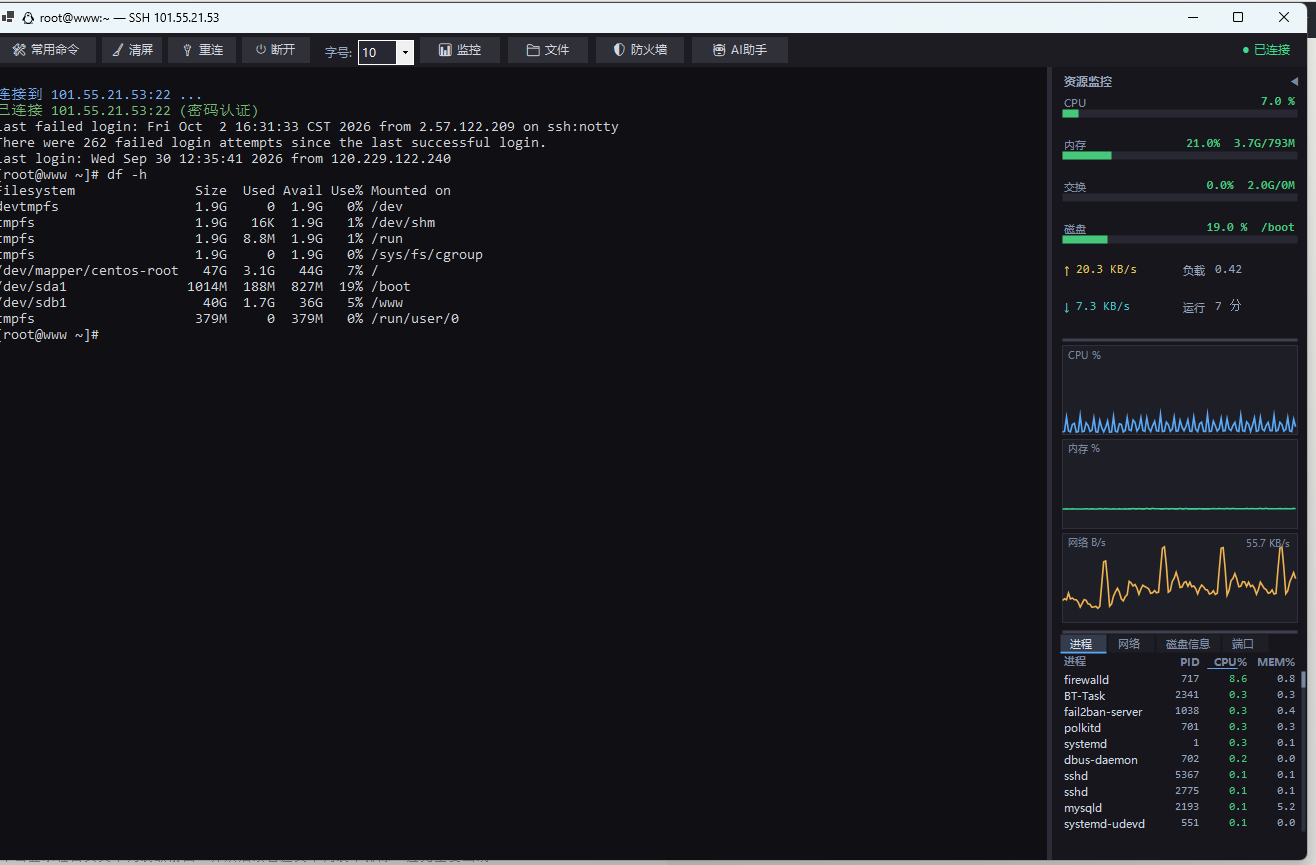Click the 内存 % history chart

click(1179, 484)
